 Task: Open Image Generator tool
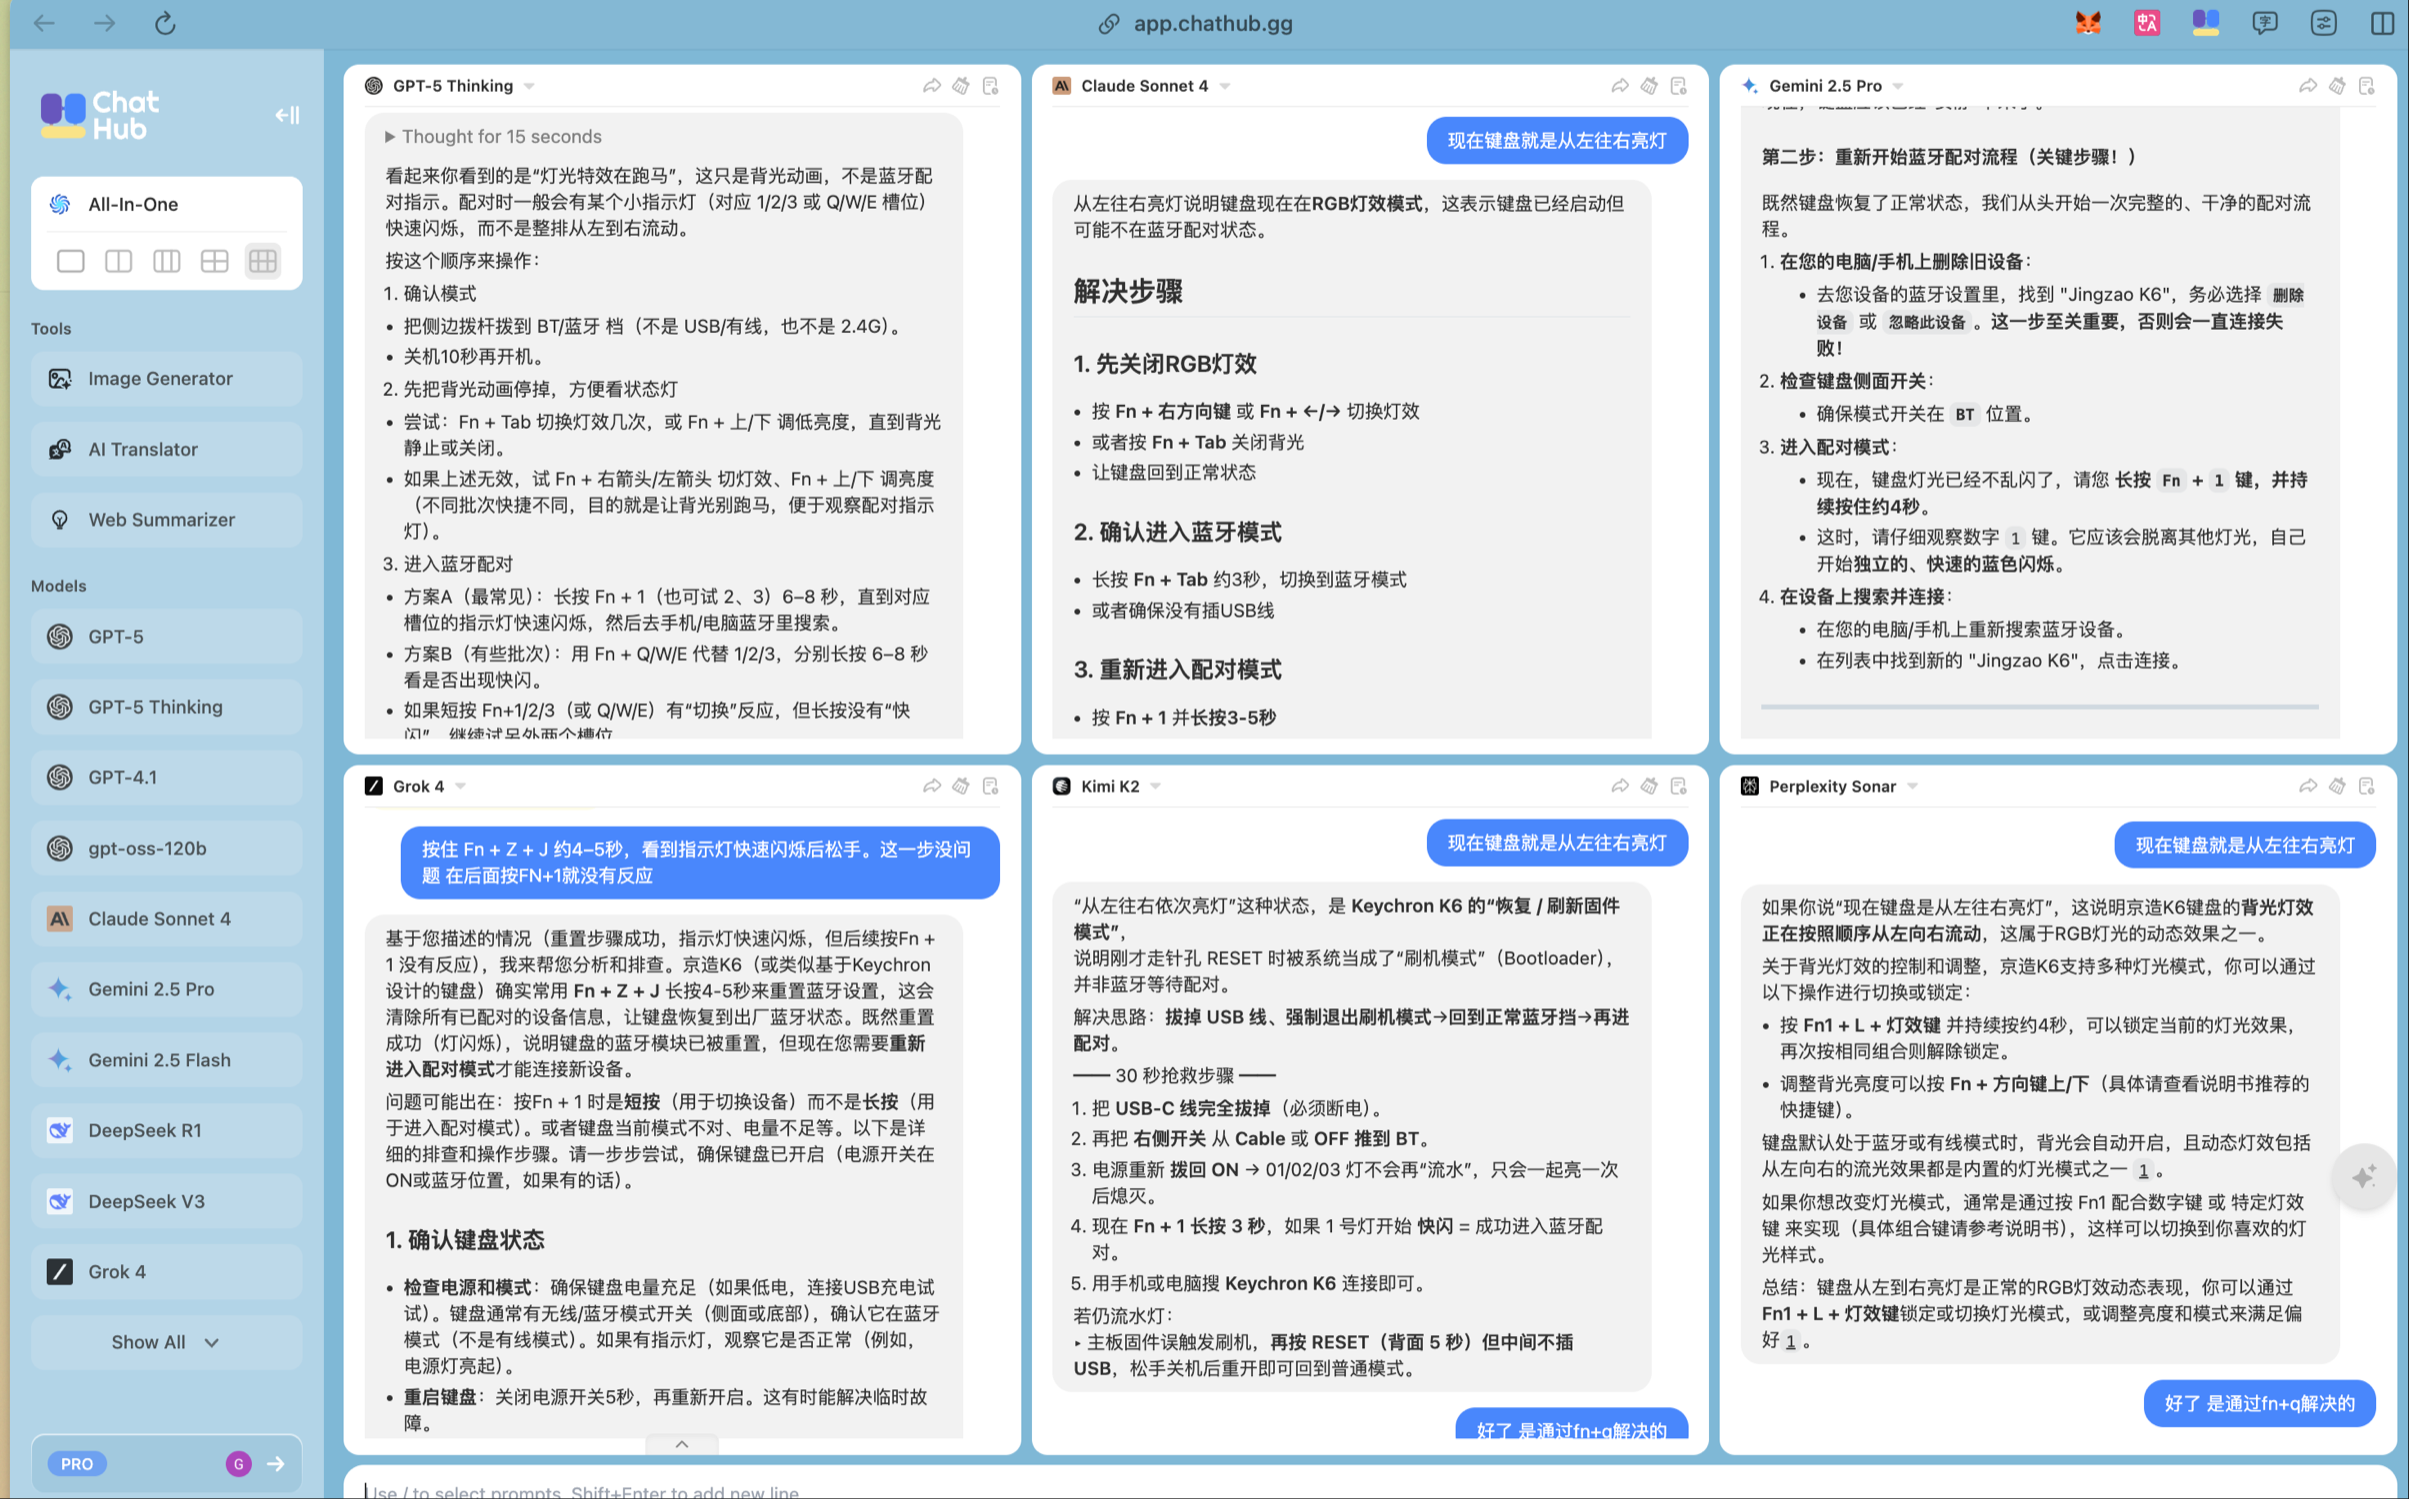coord(167,378)
